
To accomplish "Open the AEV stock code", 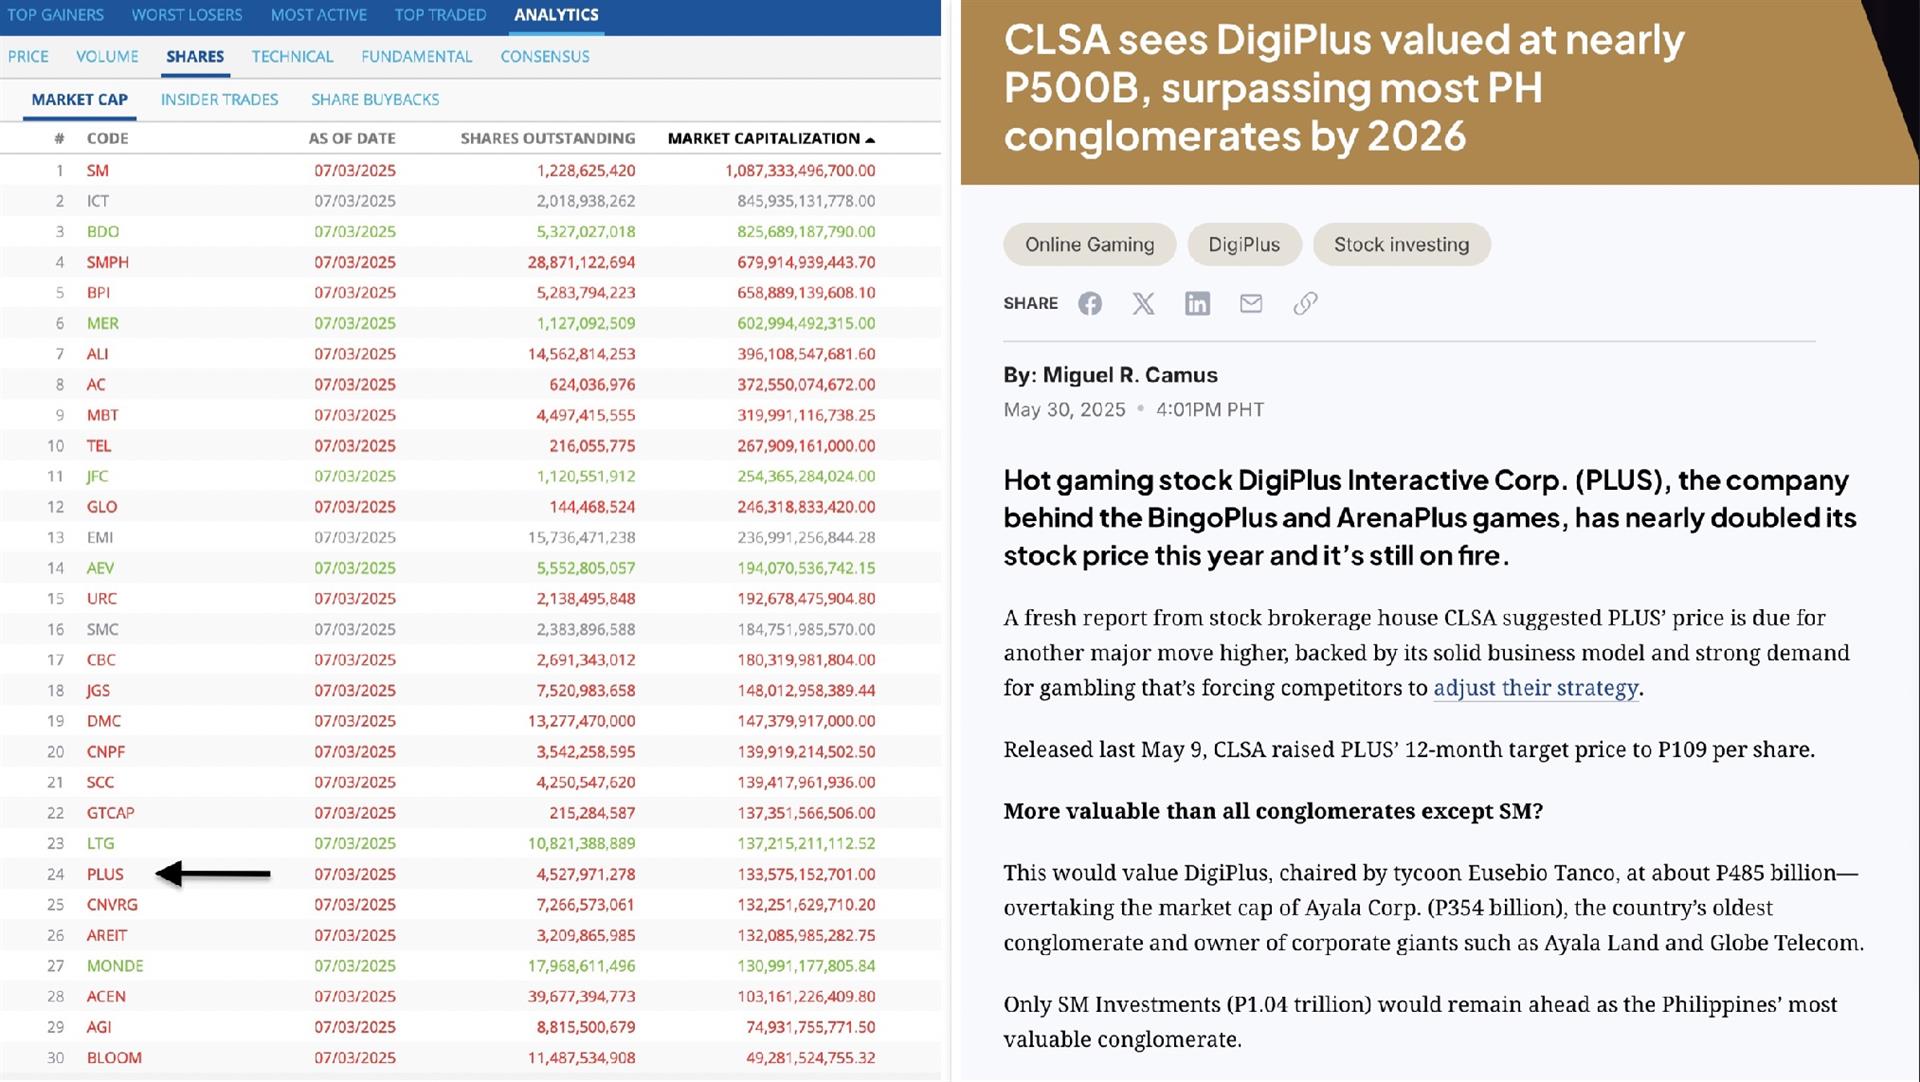I will pyautogui.click(x=100, y=568).
